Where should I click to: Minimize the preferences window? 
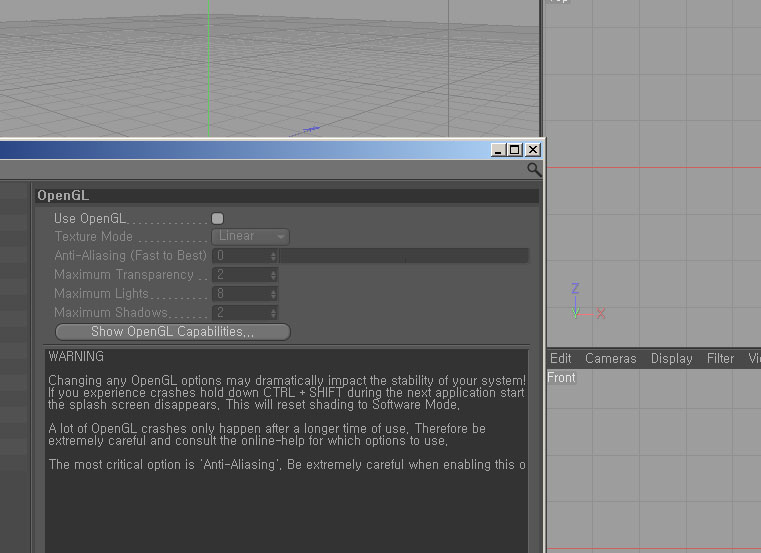click(x=498, y=150)
